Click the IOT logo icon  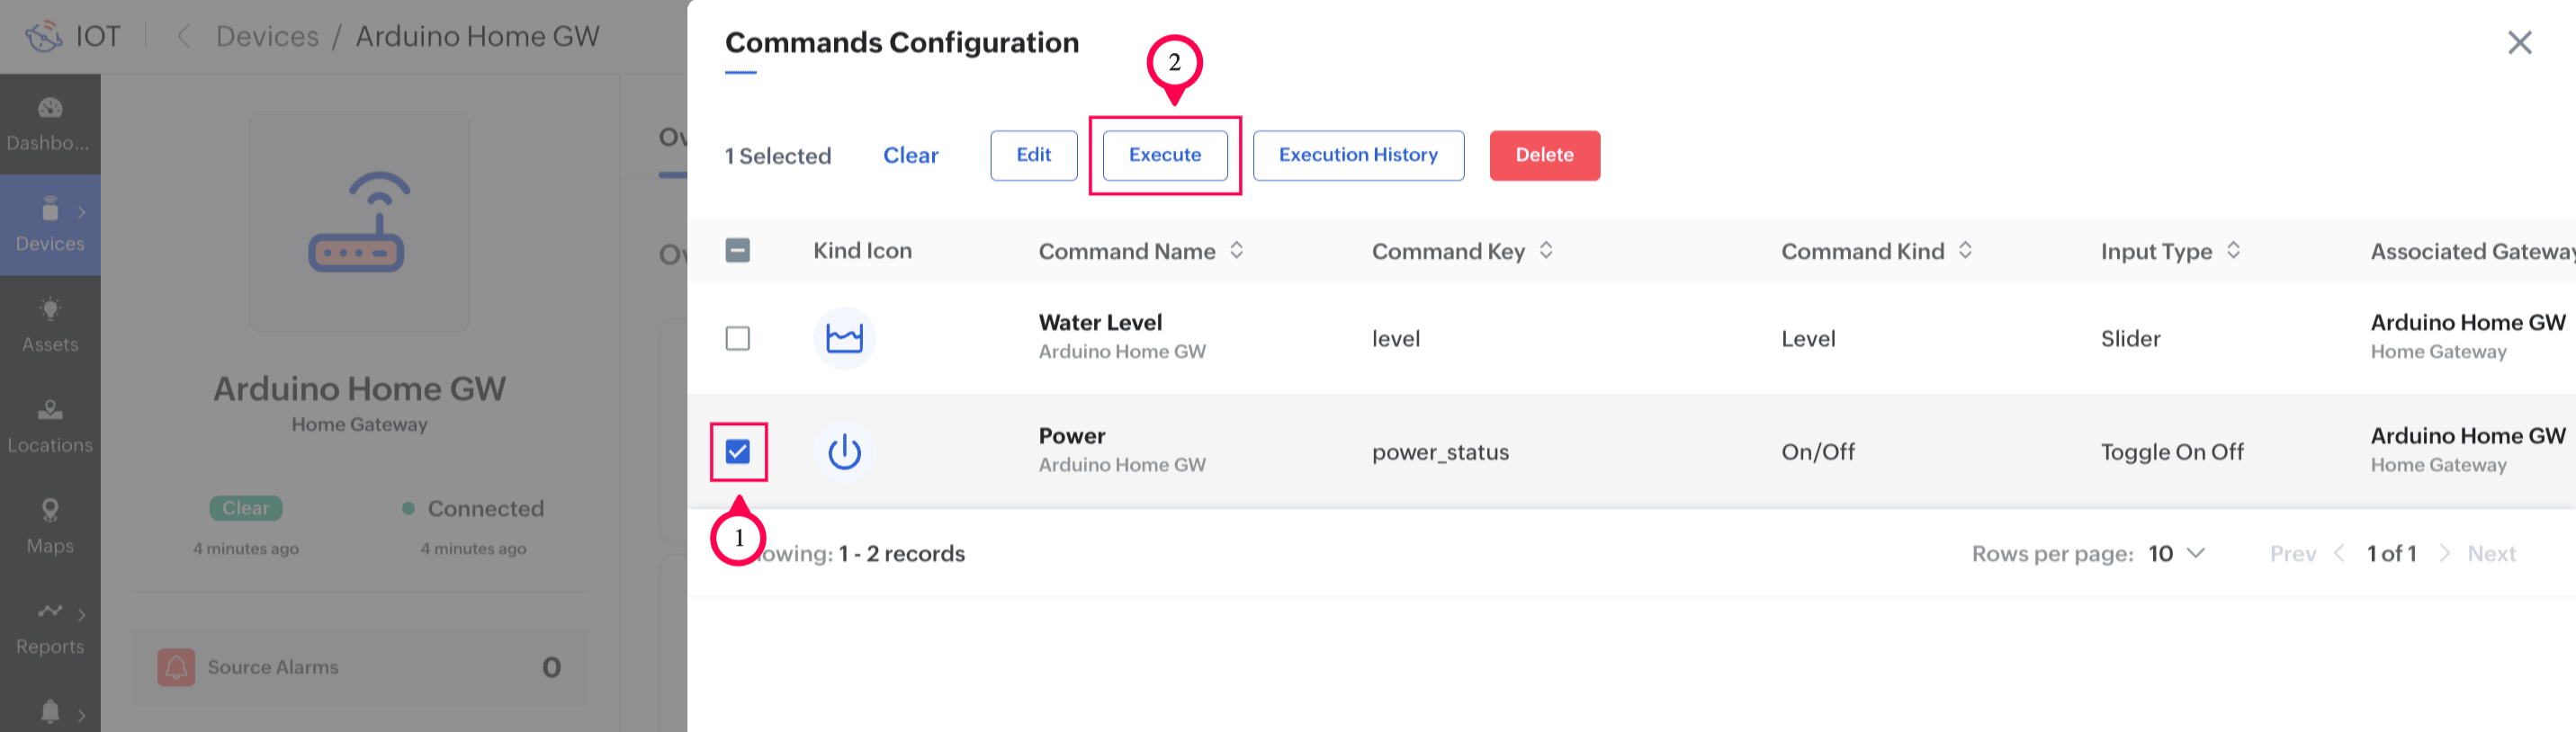tap(44, 37)
